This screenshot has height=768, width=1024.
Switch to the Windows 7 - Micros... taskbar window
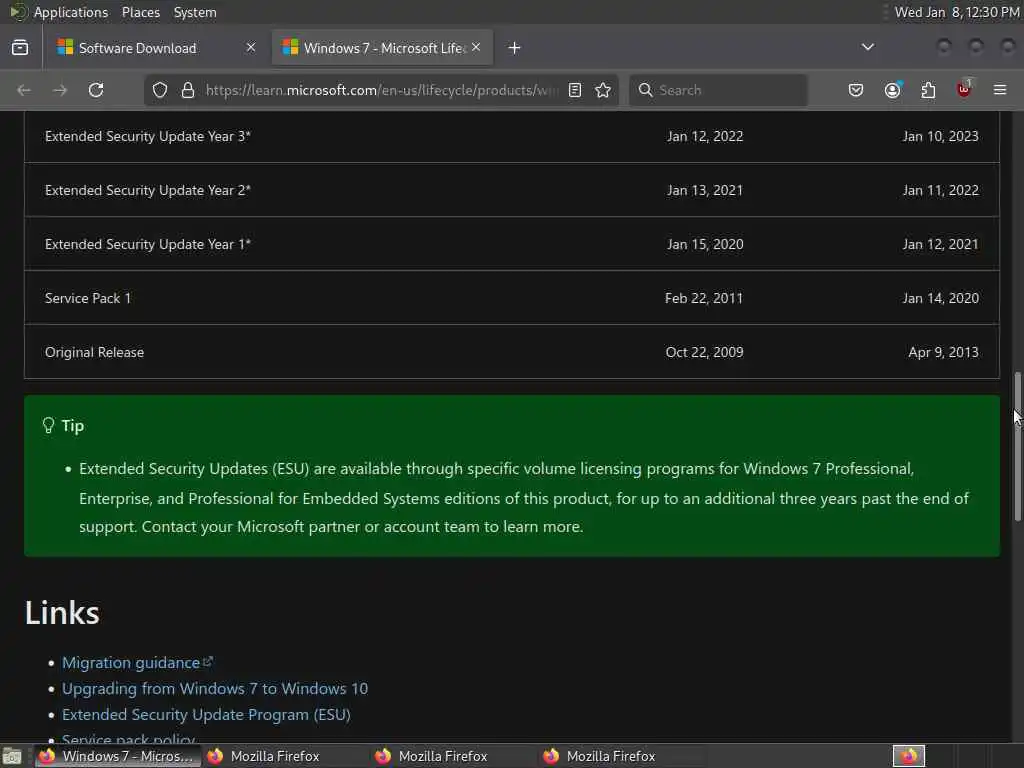point(118,756)
